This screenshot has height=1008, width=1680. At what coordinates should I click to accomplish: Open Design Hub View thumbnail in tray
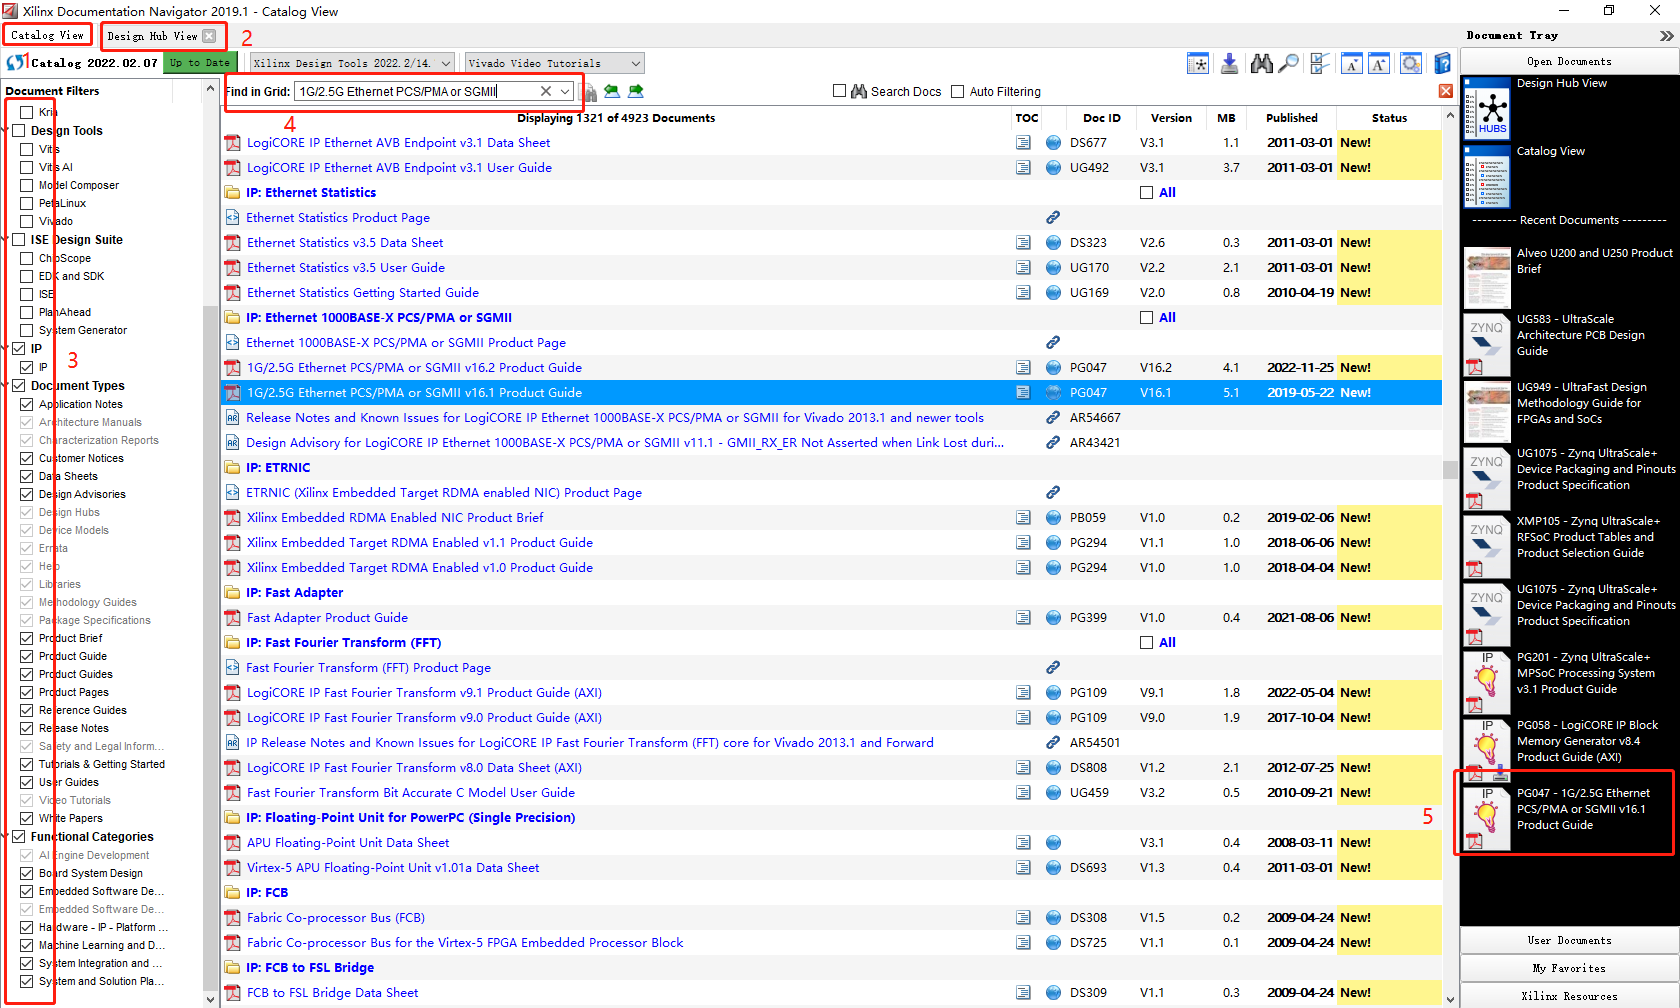point(1487,108)
